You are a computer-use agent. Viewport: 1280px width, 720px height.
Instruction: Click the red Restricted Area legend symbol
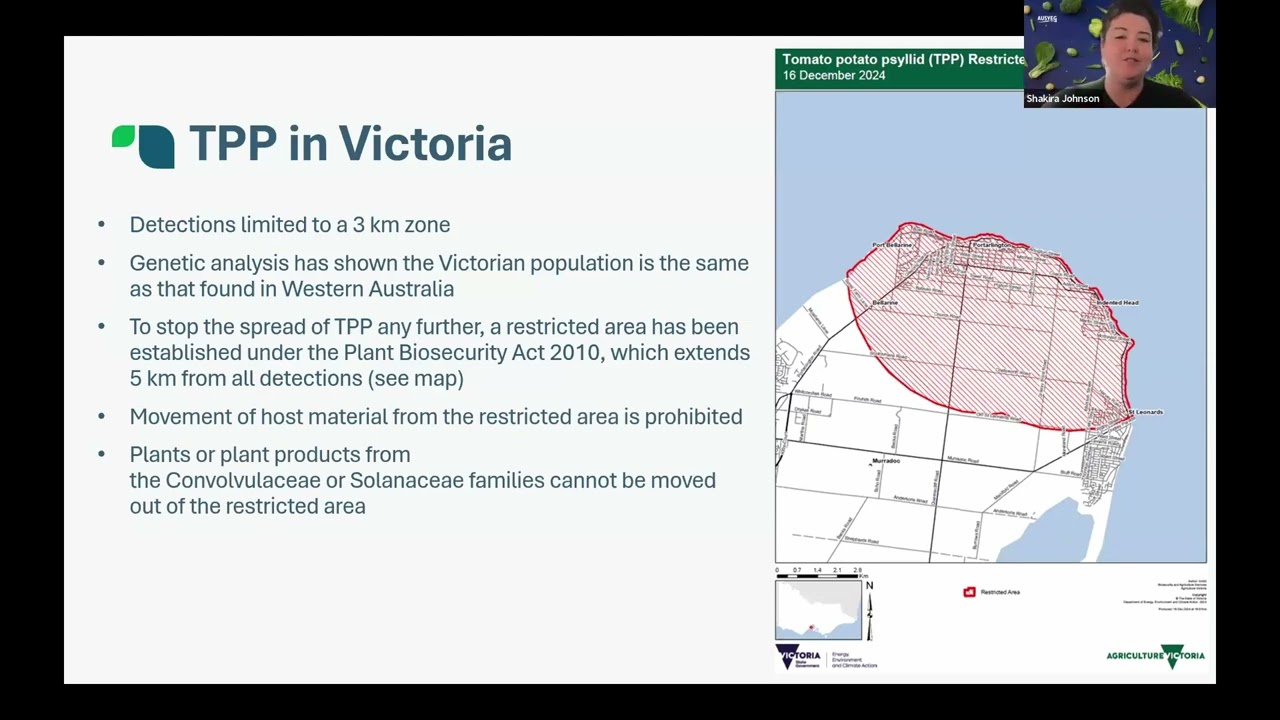tap(969, 592)
